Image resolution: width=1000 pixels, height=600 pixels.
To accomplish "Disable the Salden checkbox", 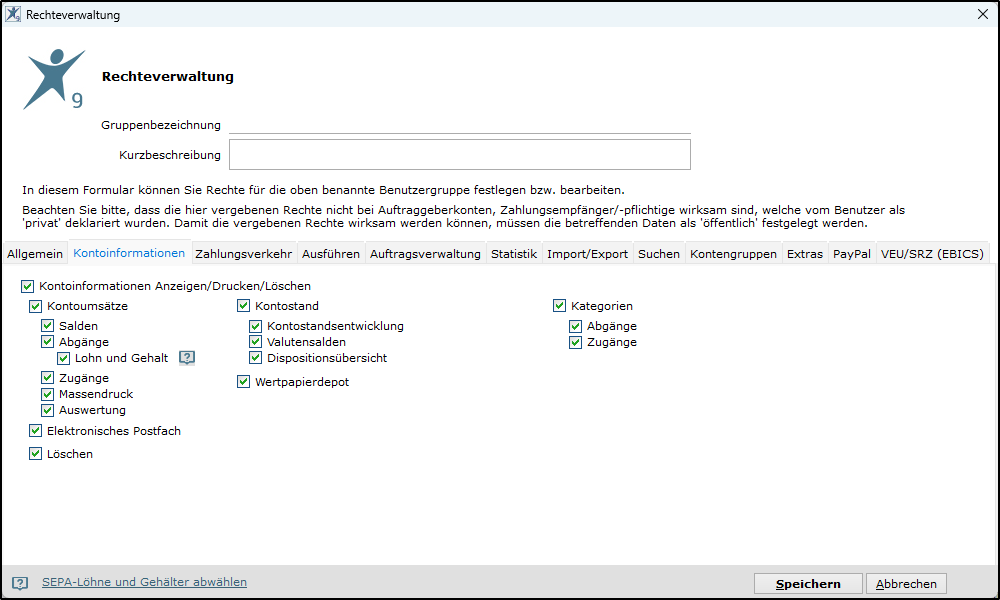I will point(47,326).
